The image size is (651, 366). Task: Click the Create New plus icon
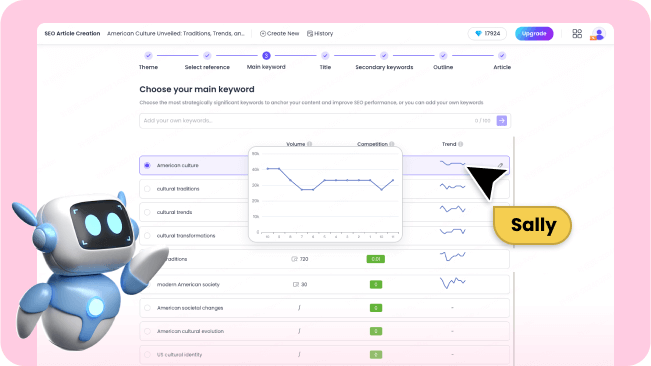pyautogui.click(x=263, y=34)
